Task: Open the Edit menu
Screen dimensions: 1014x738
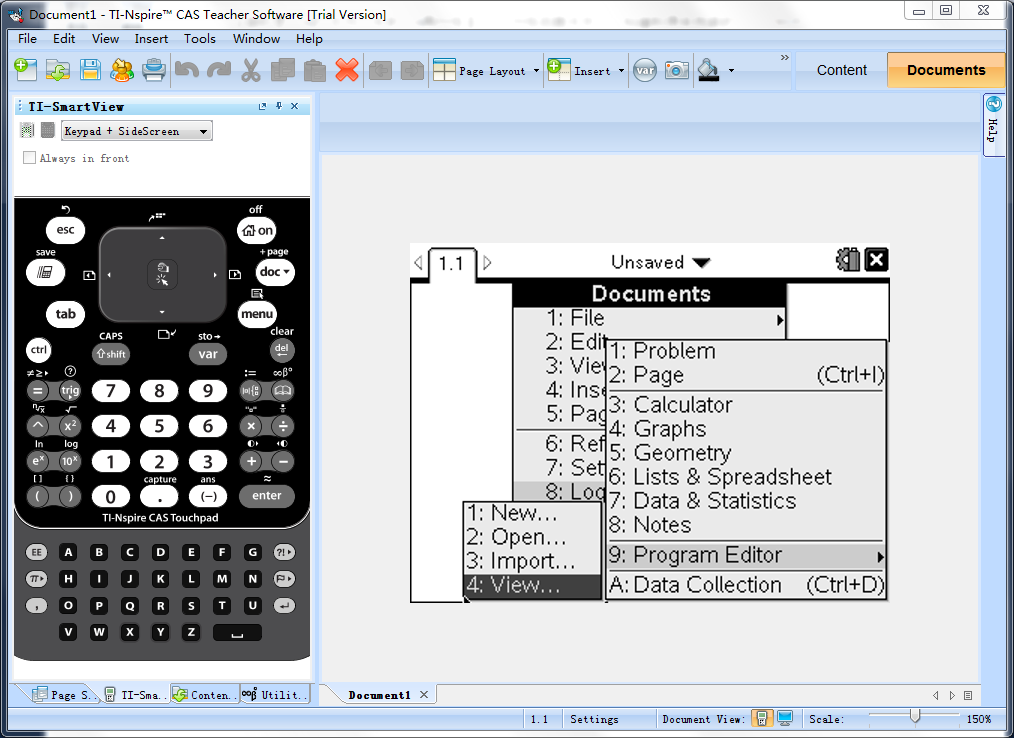Action: pyautogui.click(x=64, y=39)
